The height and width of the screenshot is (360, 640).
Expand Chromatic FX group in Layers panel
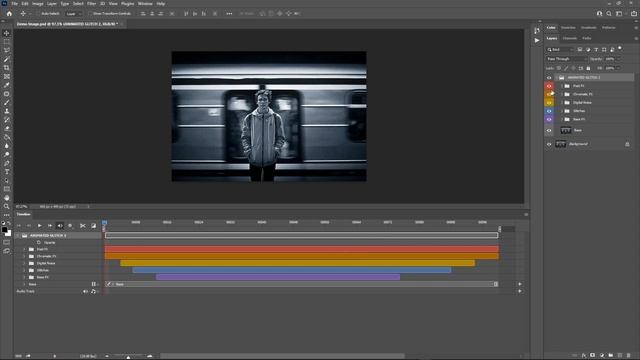562,94
